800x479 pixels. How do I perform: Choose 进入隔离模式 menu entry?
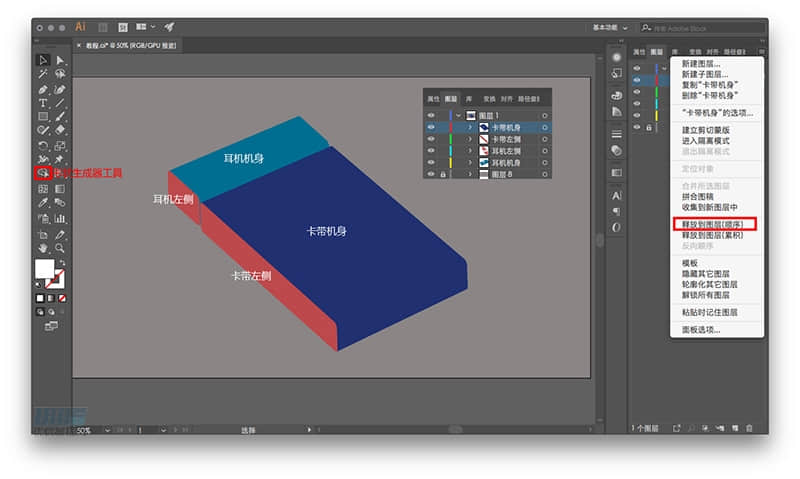pos(706,141)
